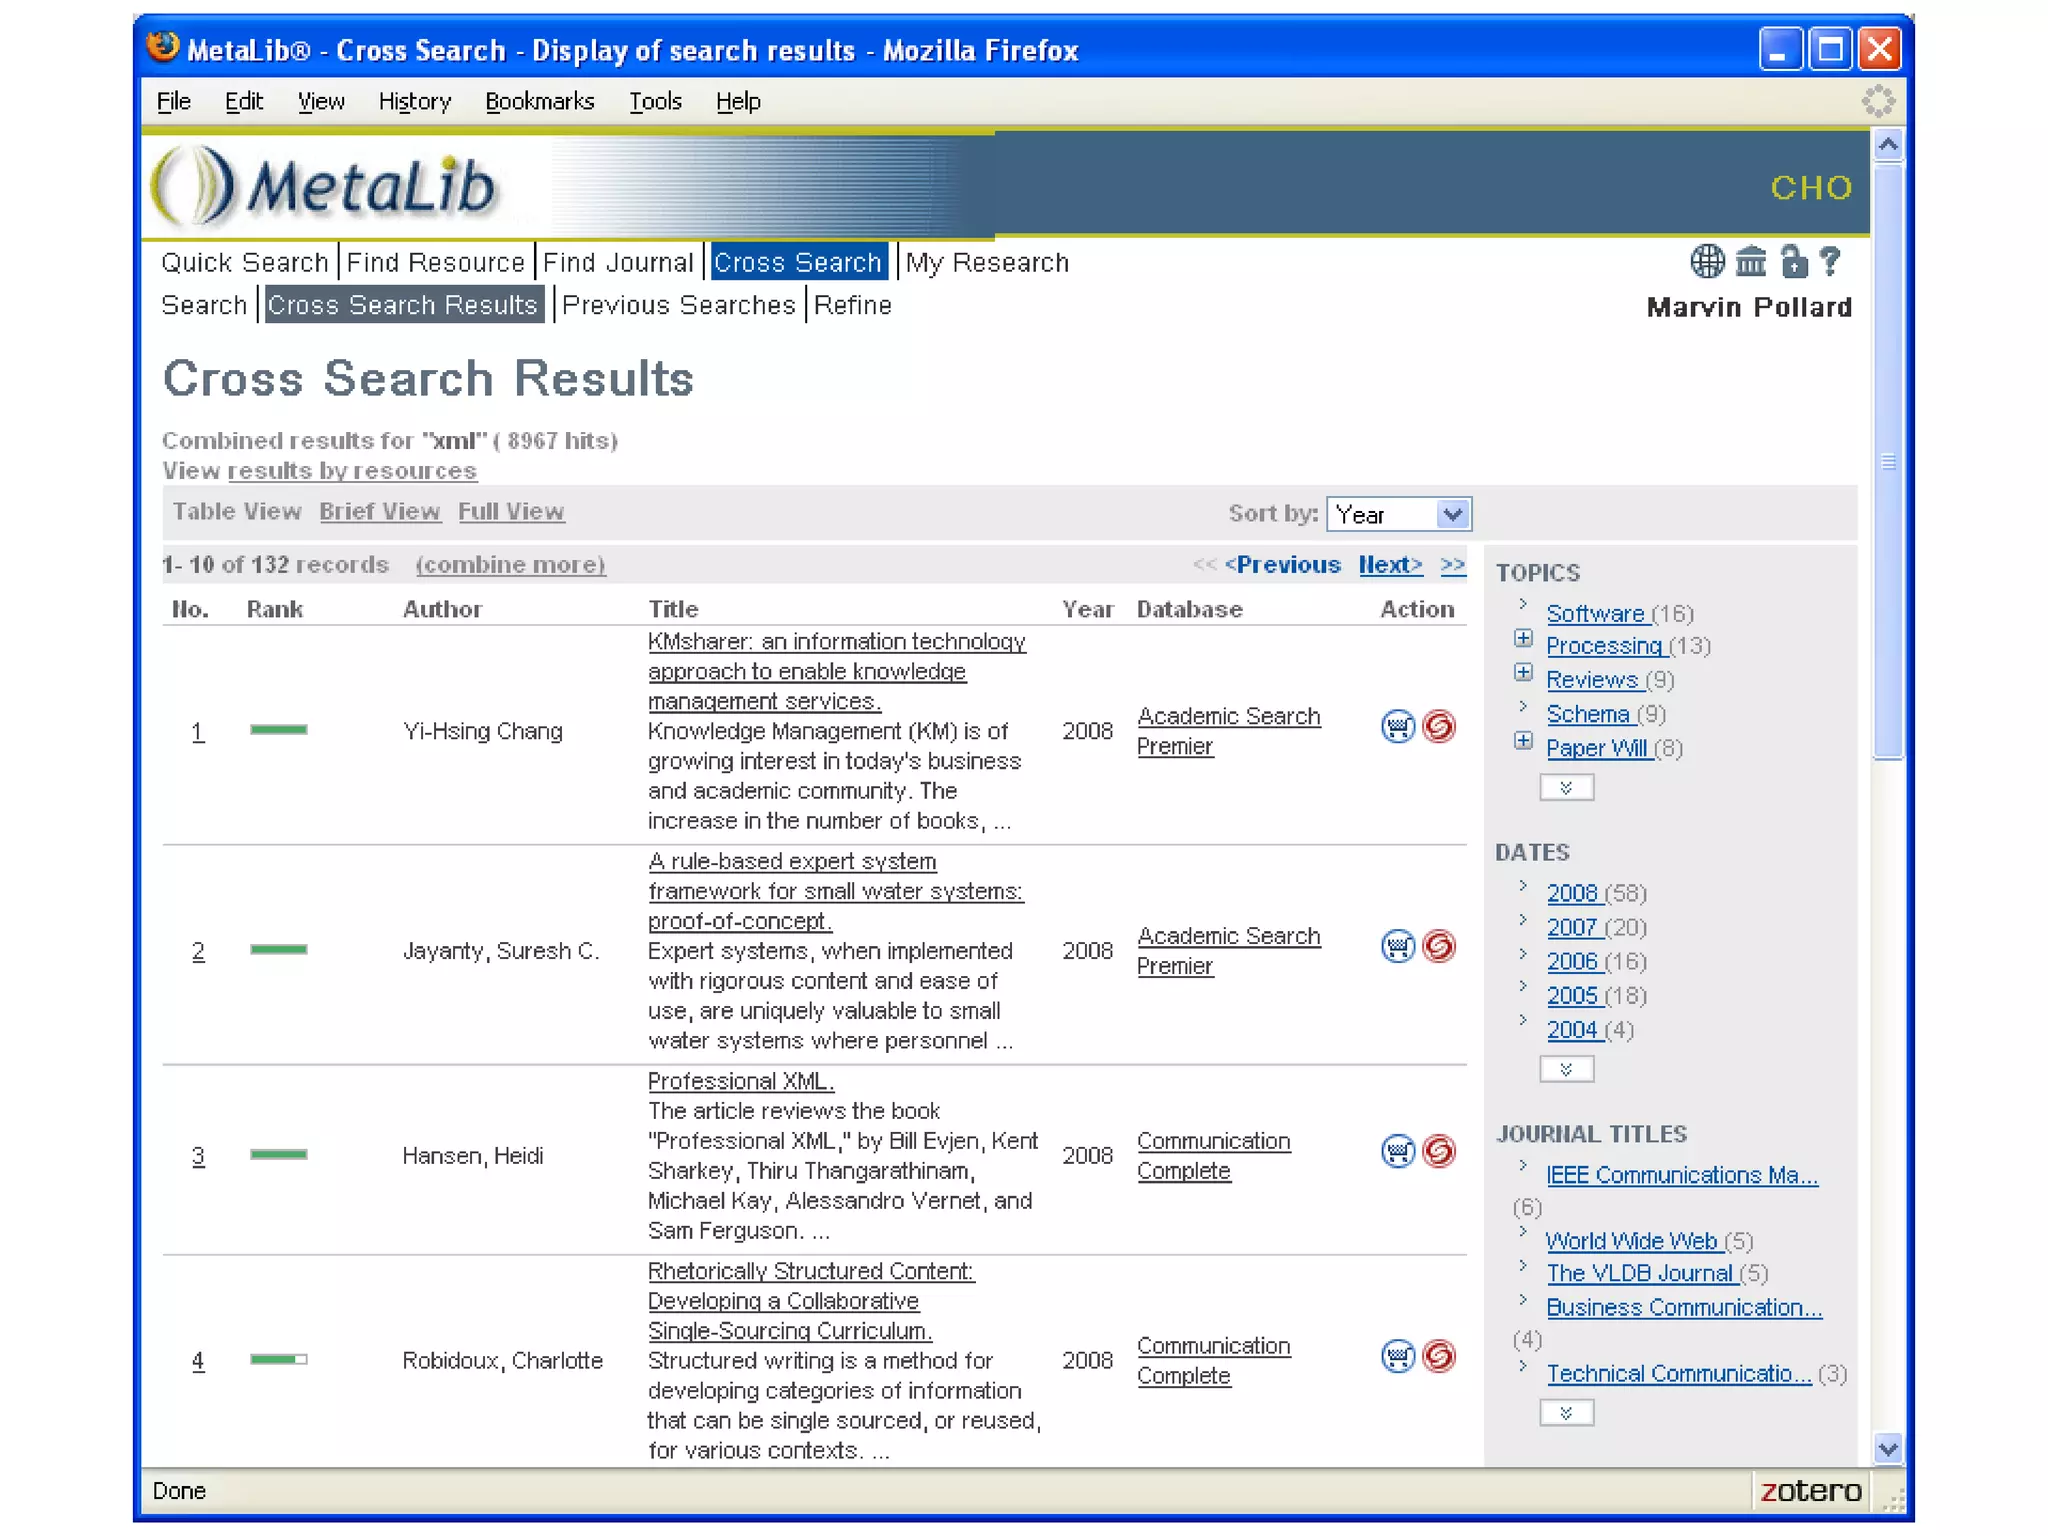Viewport: 2048px width, 1536px height.
Task: Switch to the Find Journal tab
Action: pyautogui.click(x=617, y=263)
